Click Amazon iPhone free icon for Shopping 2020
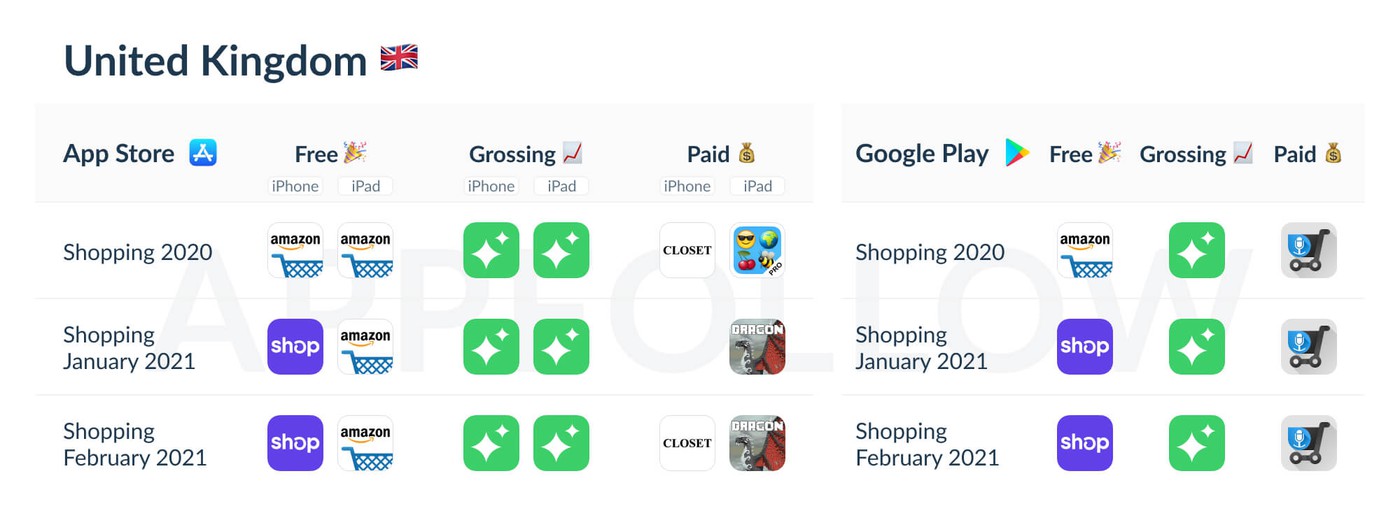1400x520 pixels. click(x=295, y=250)
